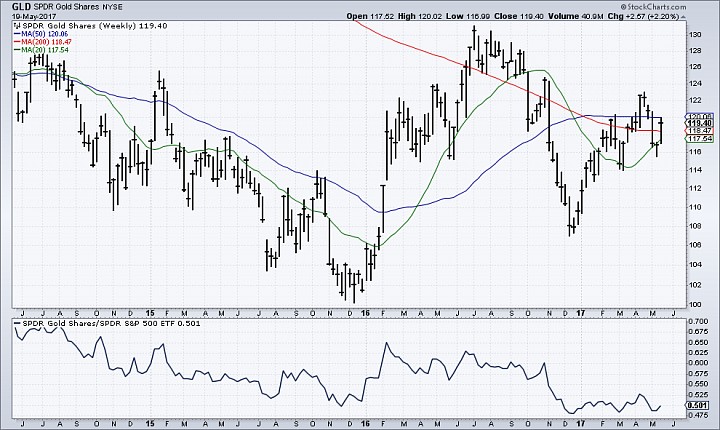The width and height of the screenshot is (720, 430).
Task: Click the 'SPDR Gold Shares (Weekly) 119.40' legend
Action: pos(95,26)
